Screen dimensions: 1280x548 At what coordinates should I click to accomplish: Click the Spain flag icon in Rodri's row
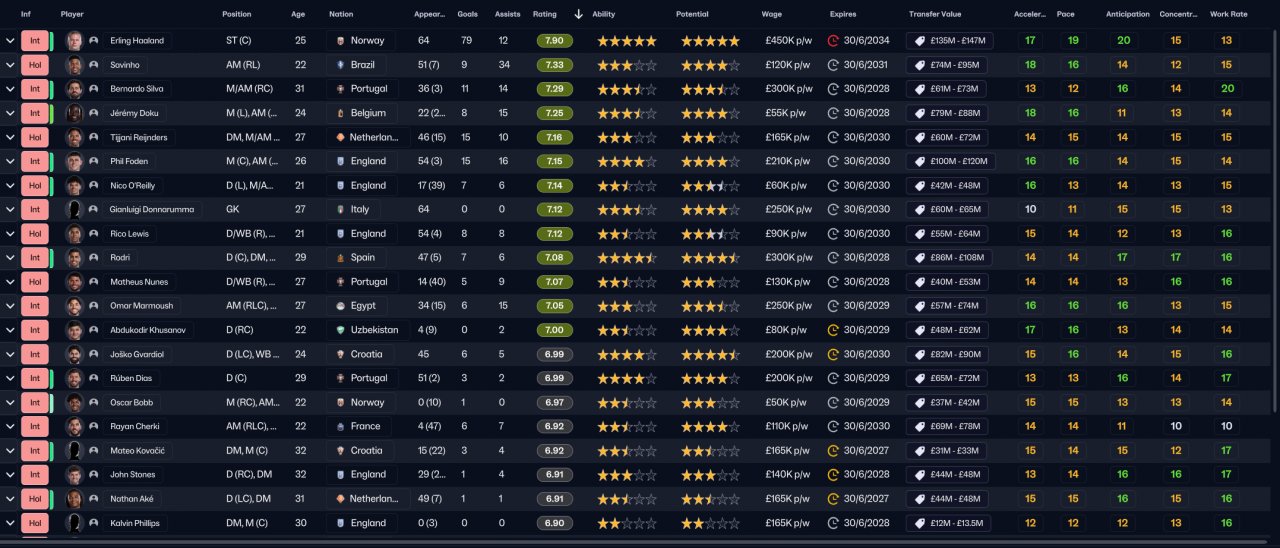coord(339,258)
